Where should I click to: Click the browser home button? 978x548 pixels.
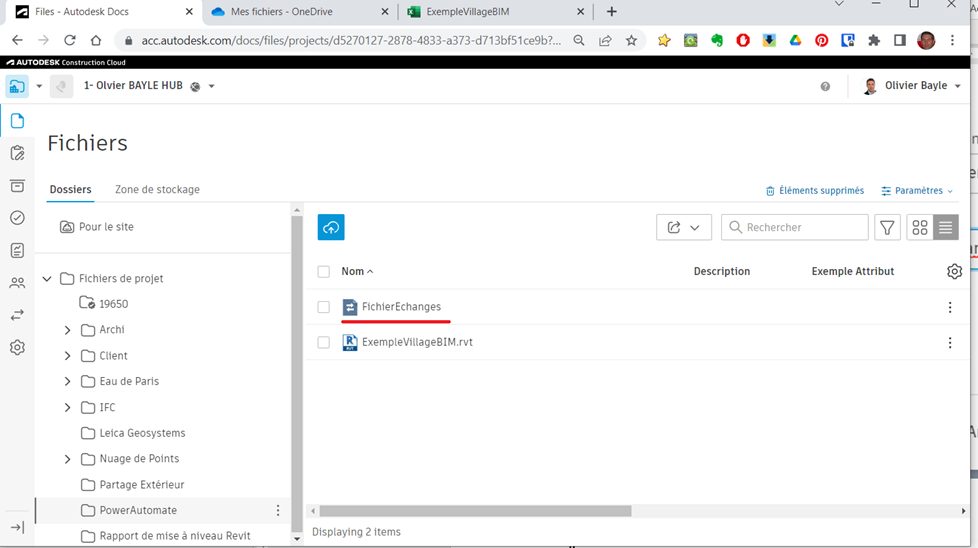click(95, 40)
